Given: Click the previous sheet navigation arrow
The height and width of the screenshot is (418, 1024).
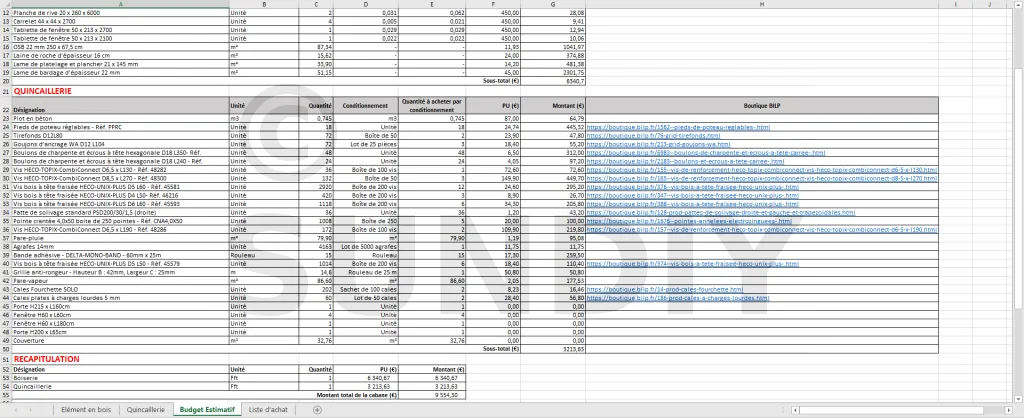Looking at the screenshot, I should (18, 410).
